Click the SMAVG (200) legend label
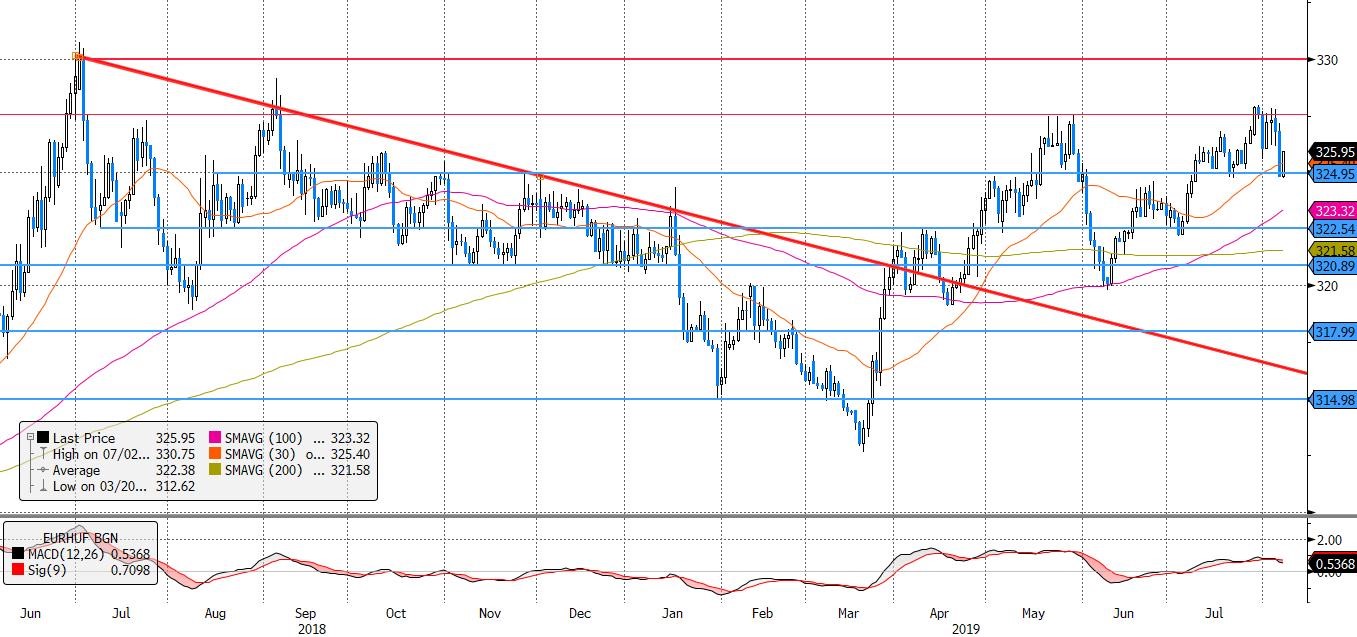Image resolution: width=1357 pixels, height=637 pixels. [263, 470]
